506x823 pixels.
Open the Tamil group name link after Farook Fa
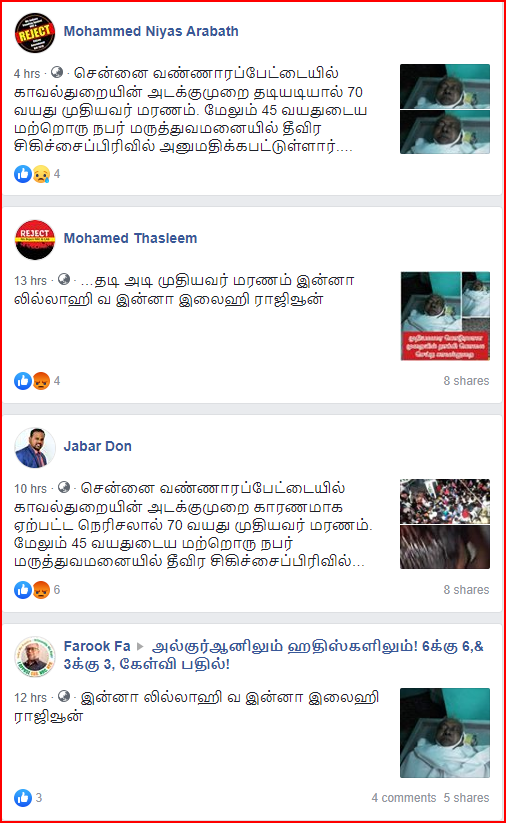pyautogui.click(x=273, y=655)
